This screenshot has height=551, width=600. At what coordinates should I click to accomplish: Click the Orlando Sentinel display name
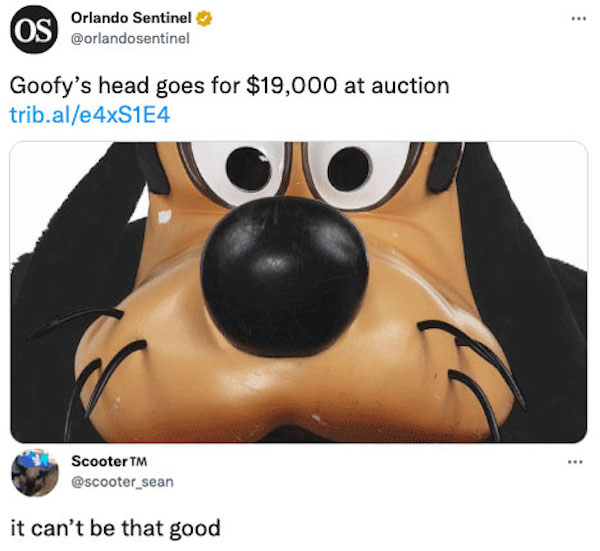point(131,18)
